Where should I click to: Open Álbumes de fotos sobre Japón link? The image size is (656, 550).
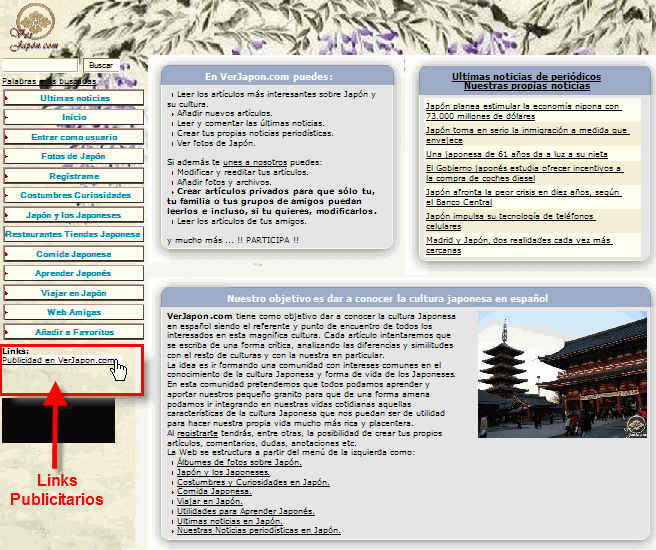239,462
